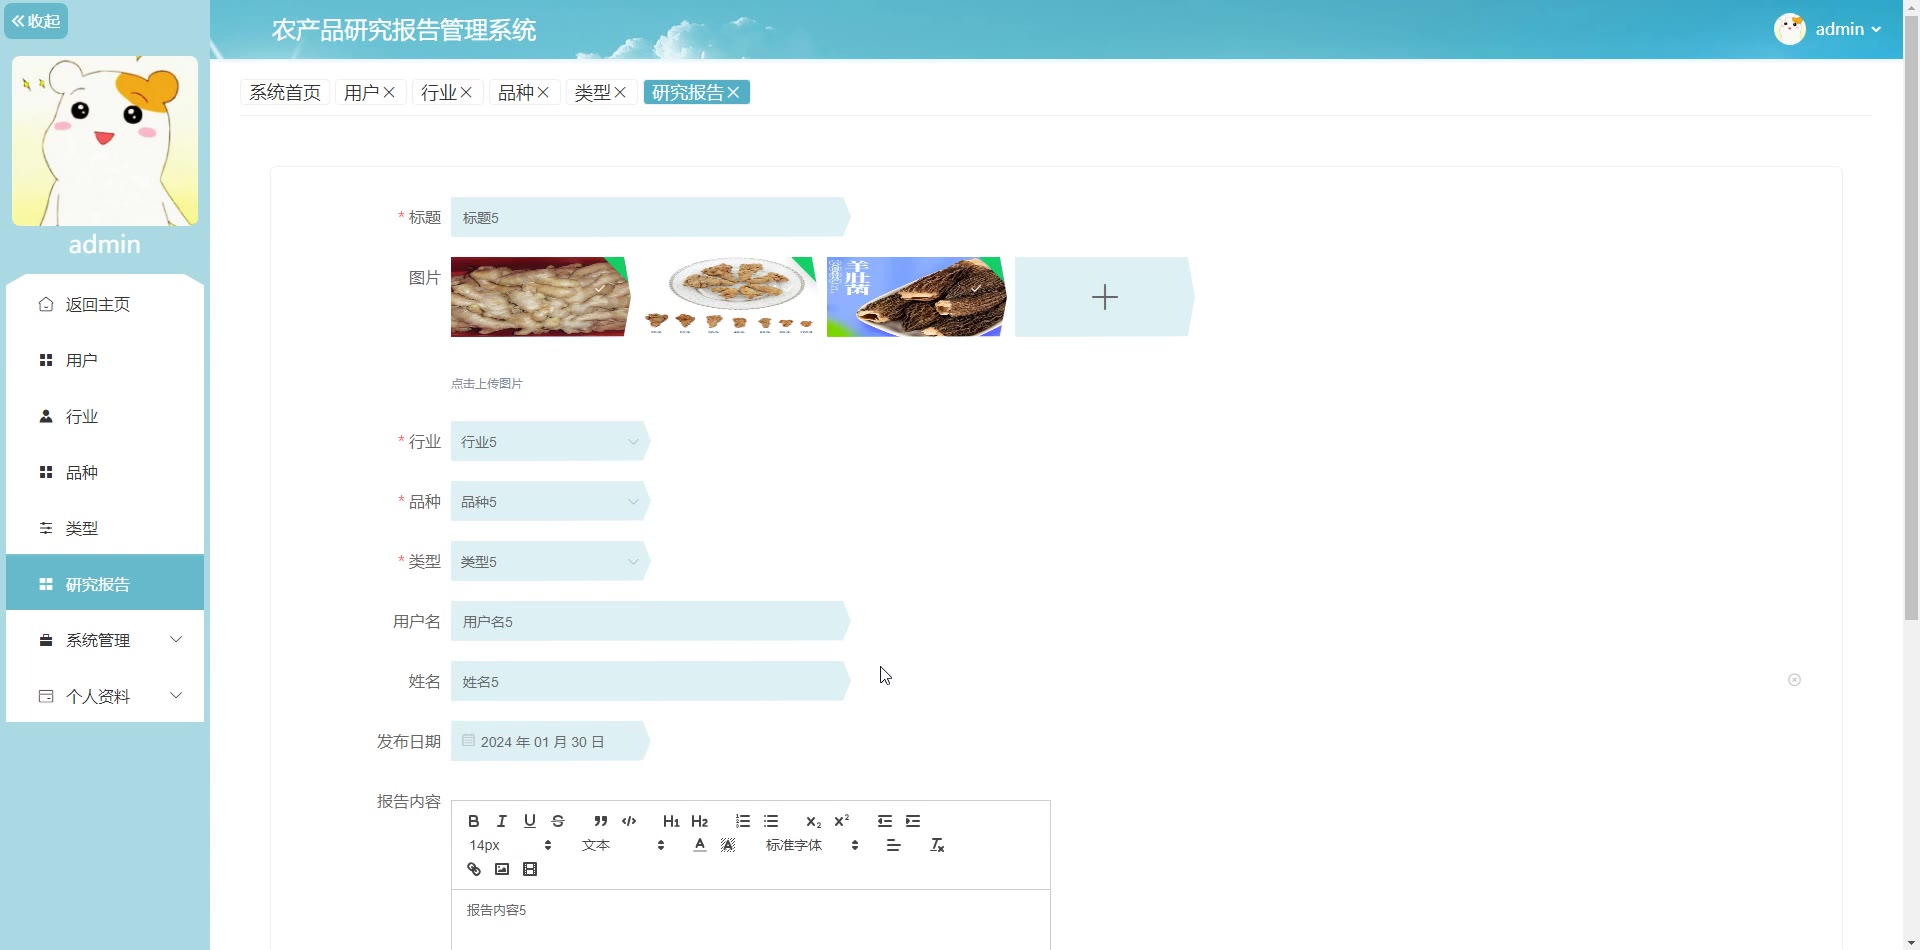
Task: Apply superscript formatting
Action: click(842, 821)
